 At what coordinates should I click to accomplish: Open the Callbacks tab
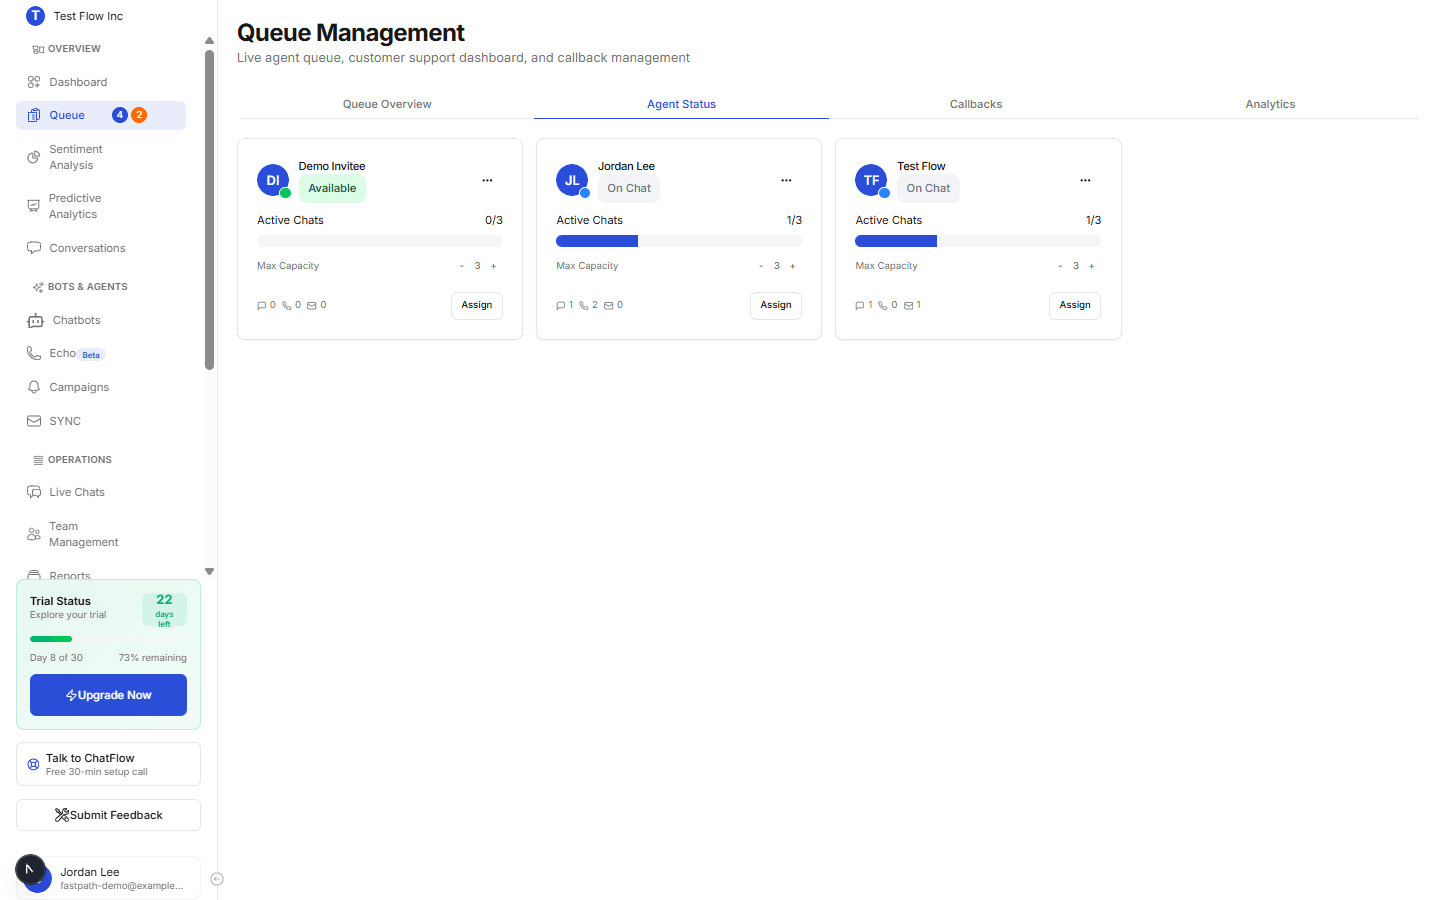tap(976, 104)
